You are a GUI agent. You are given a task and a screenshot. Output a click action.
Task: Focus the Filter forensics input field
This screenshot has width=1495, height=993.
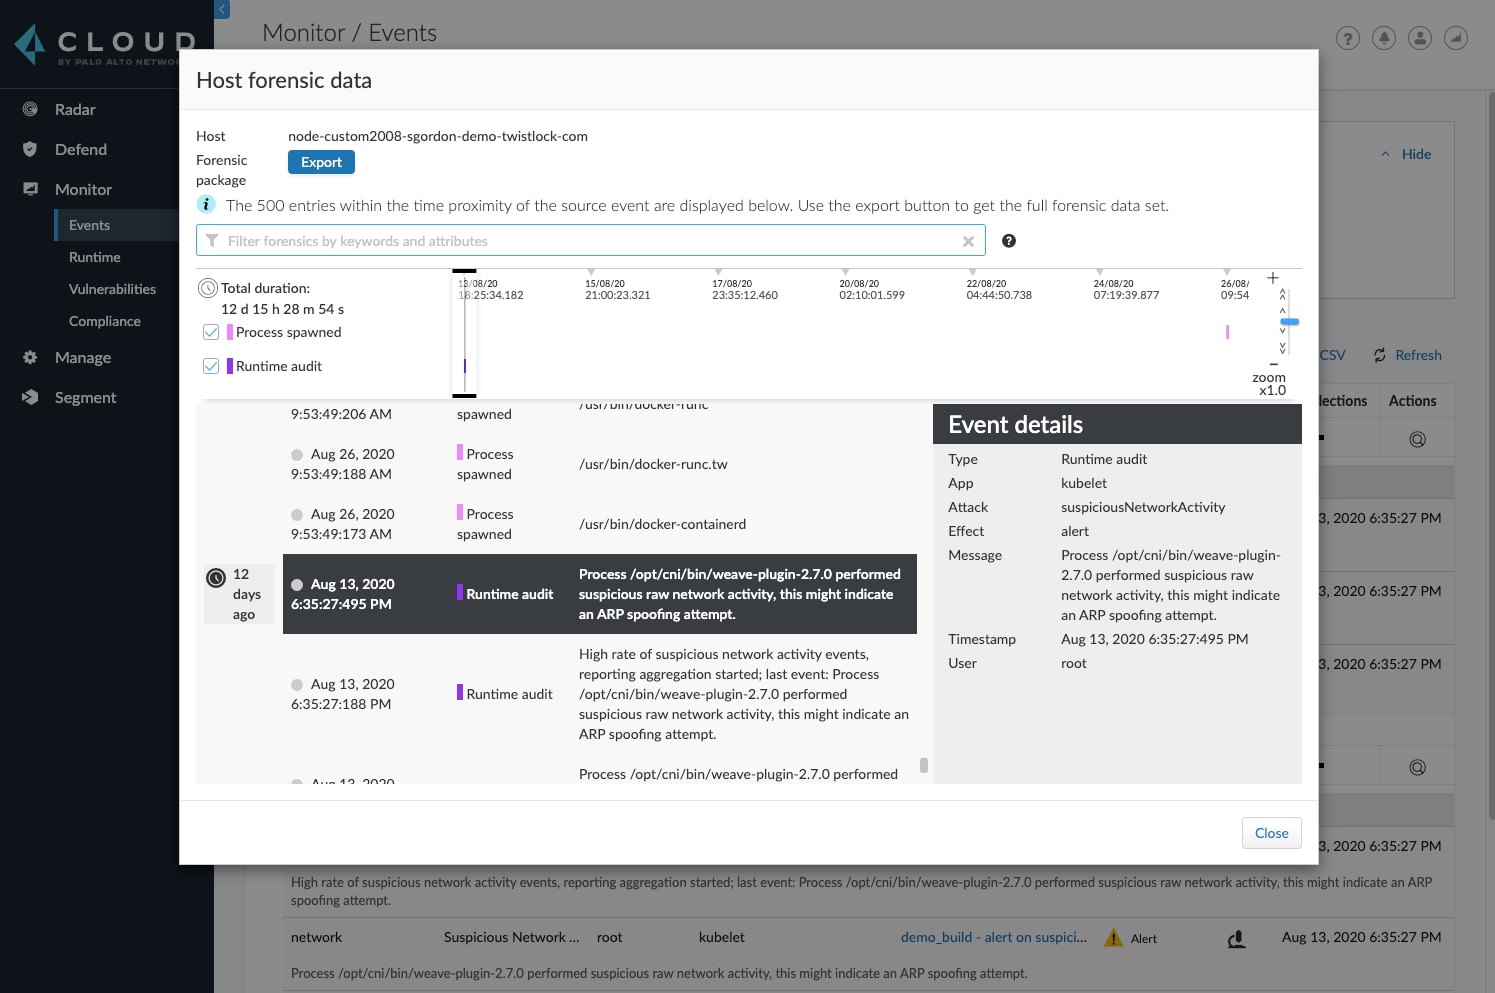(x=590, y=241)
